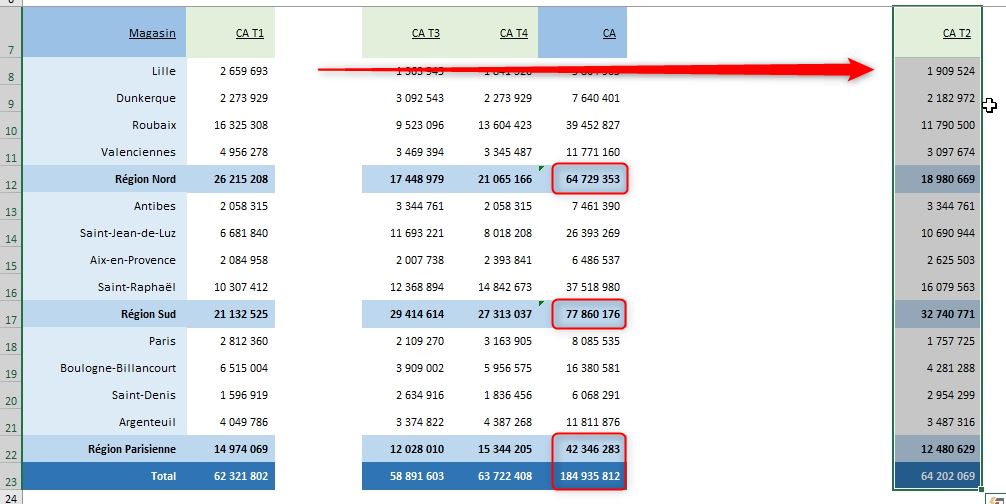The height and width of the screenshot is (504, 1006).
Task: Click the Roubaix CA value 39 452 827
Action: point(583,125)
